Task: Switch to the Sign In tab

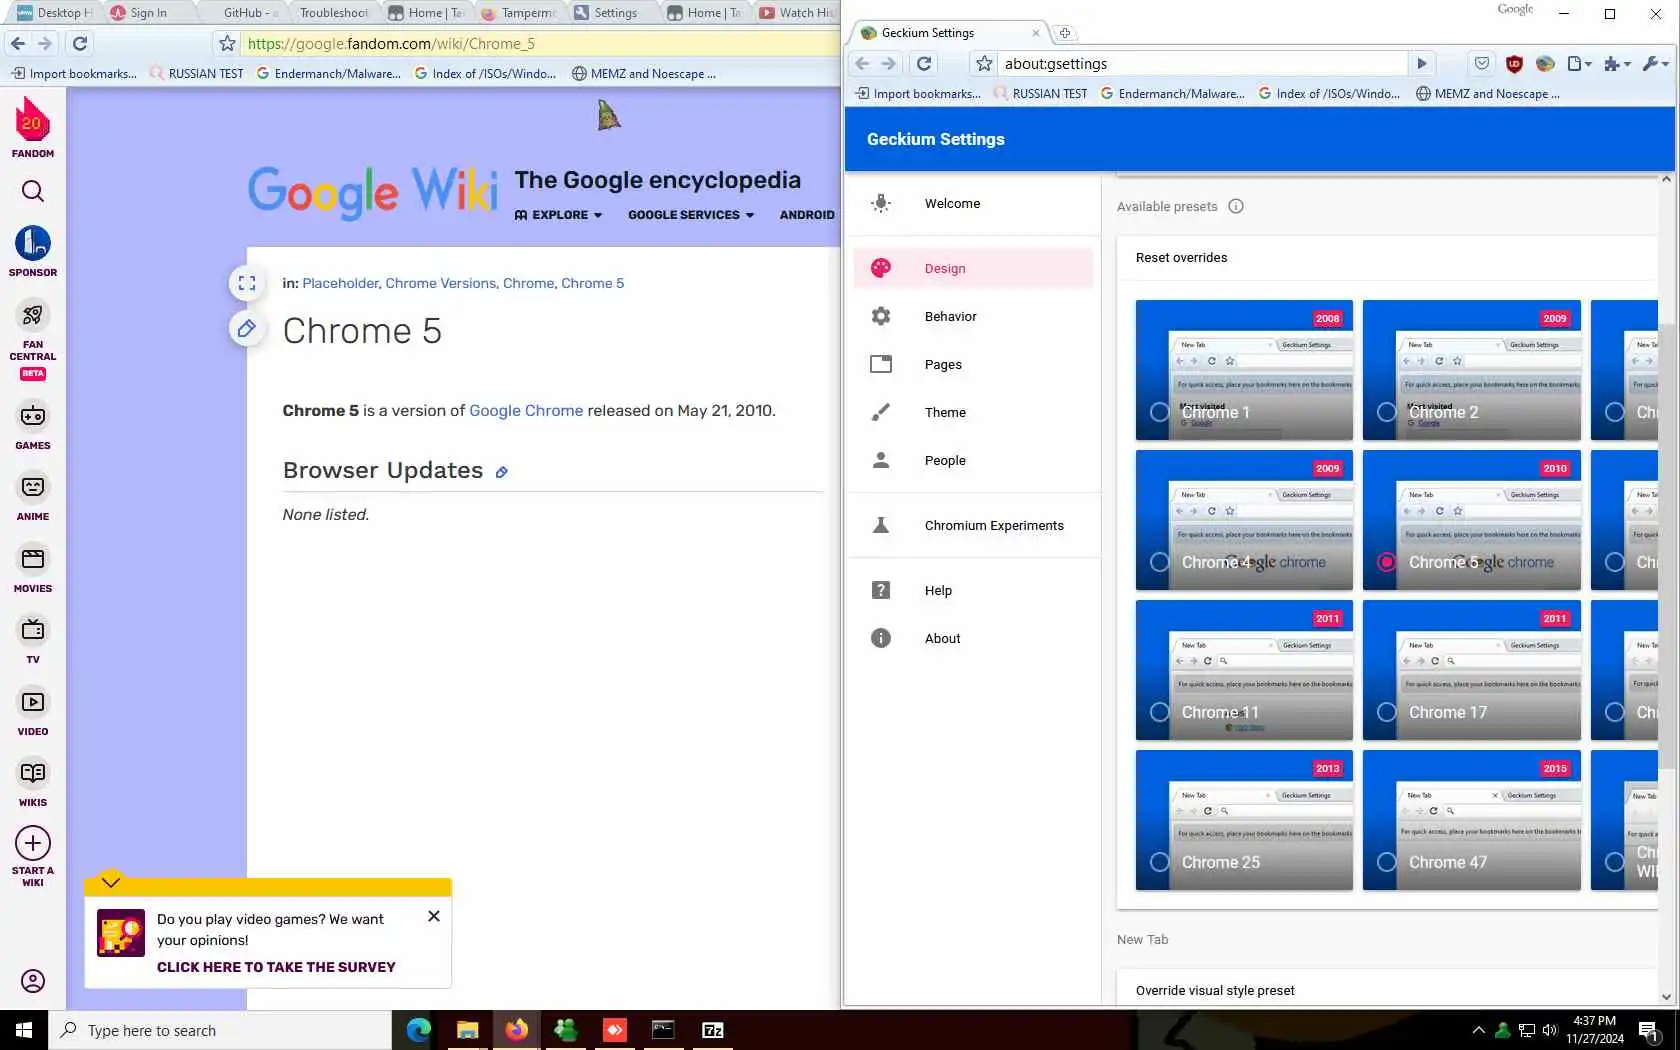Action: [147, 13]
